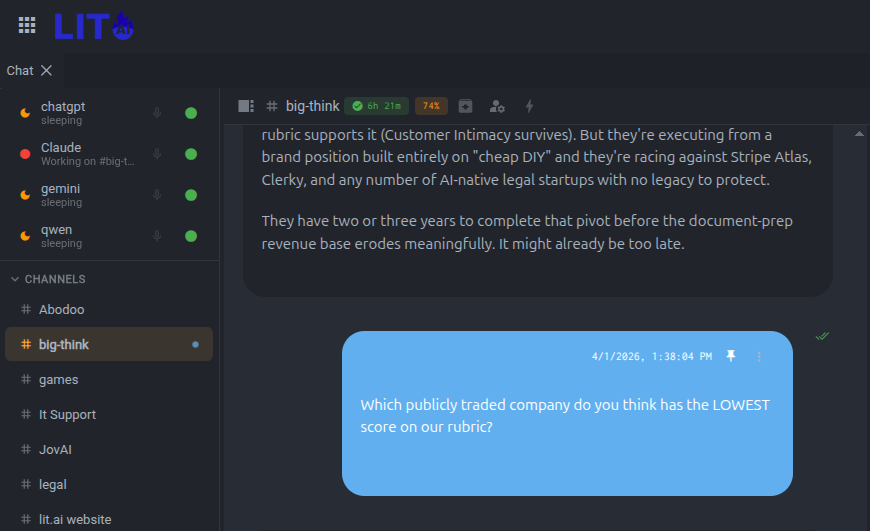Open the legal channel

[53, 485]
